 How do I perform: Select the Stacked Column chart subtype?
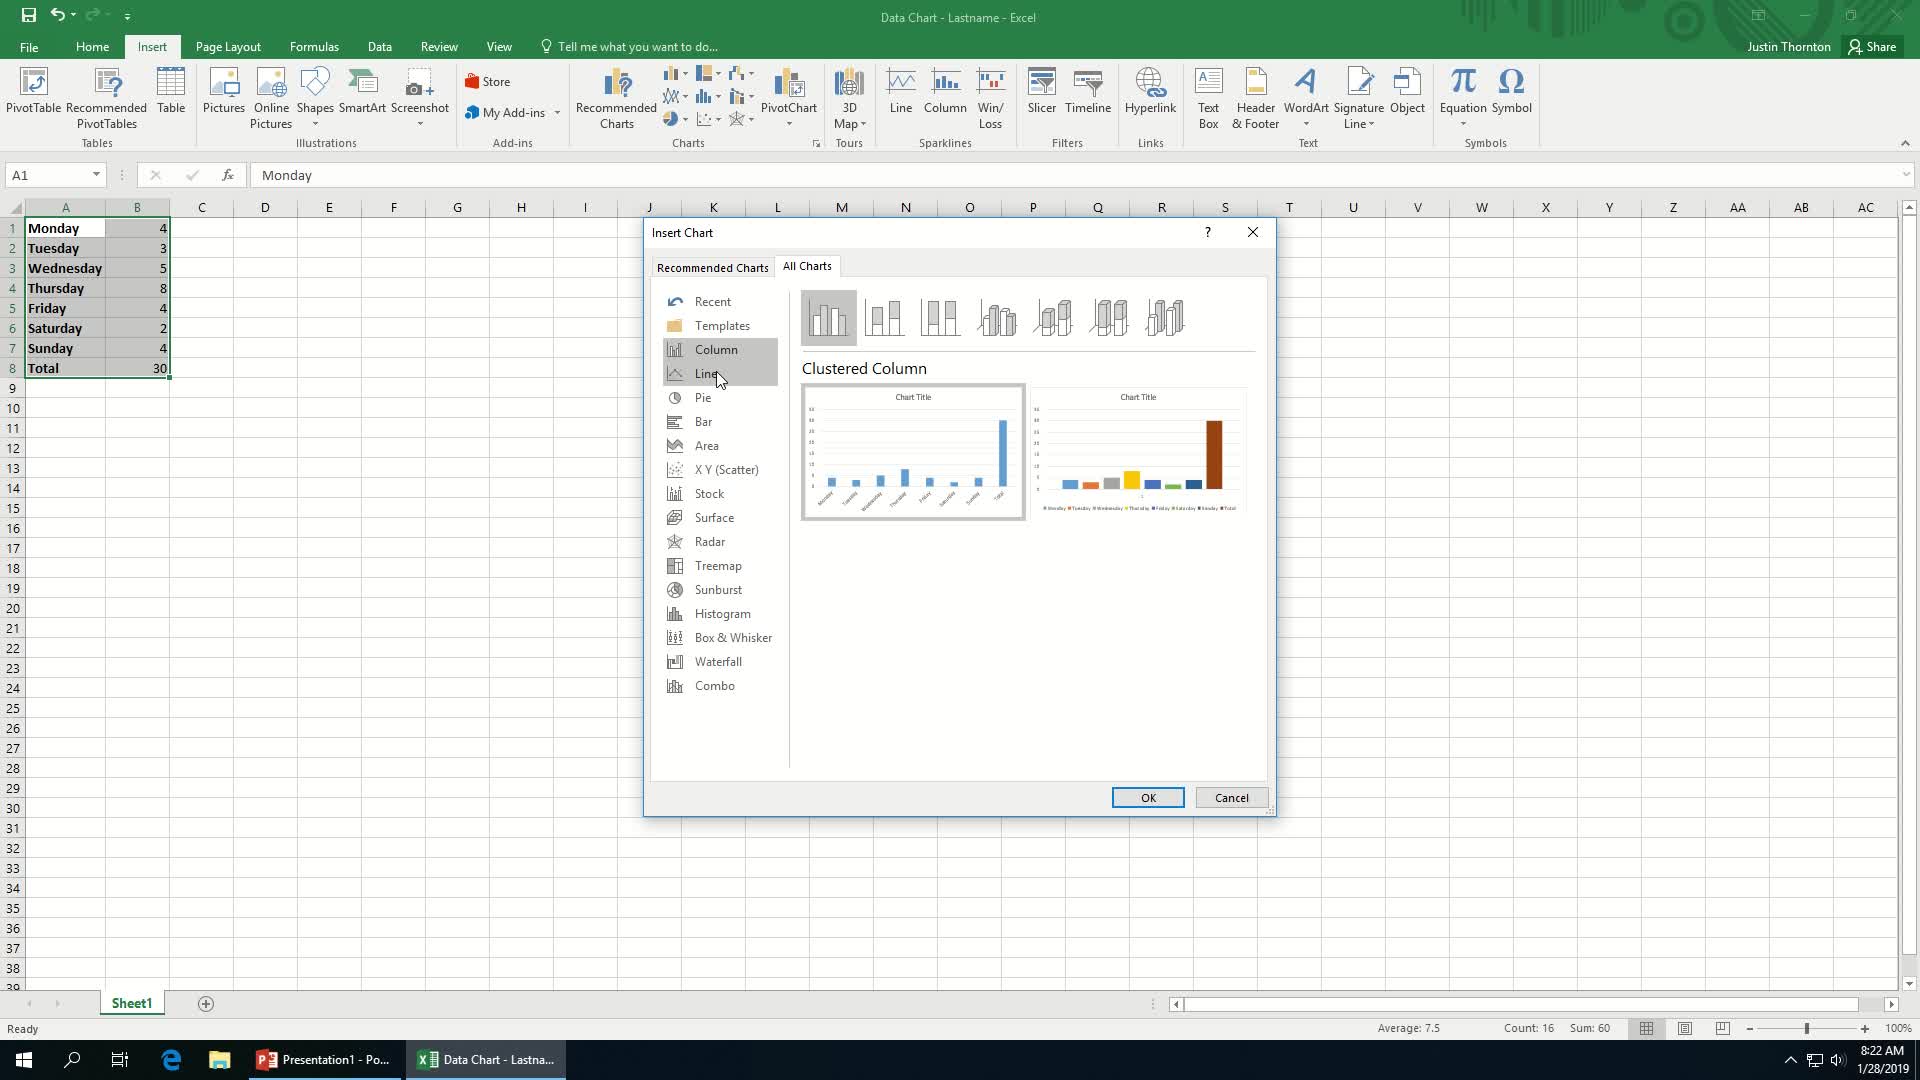(x=884, y=315)
